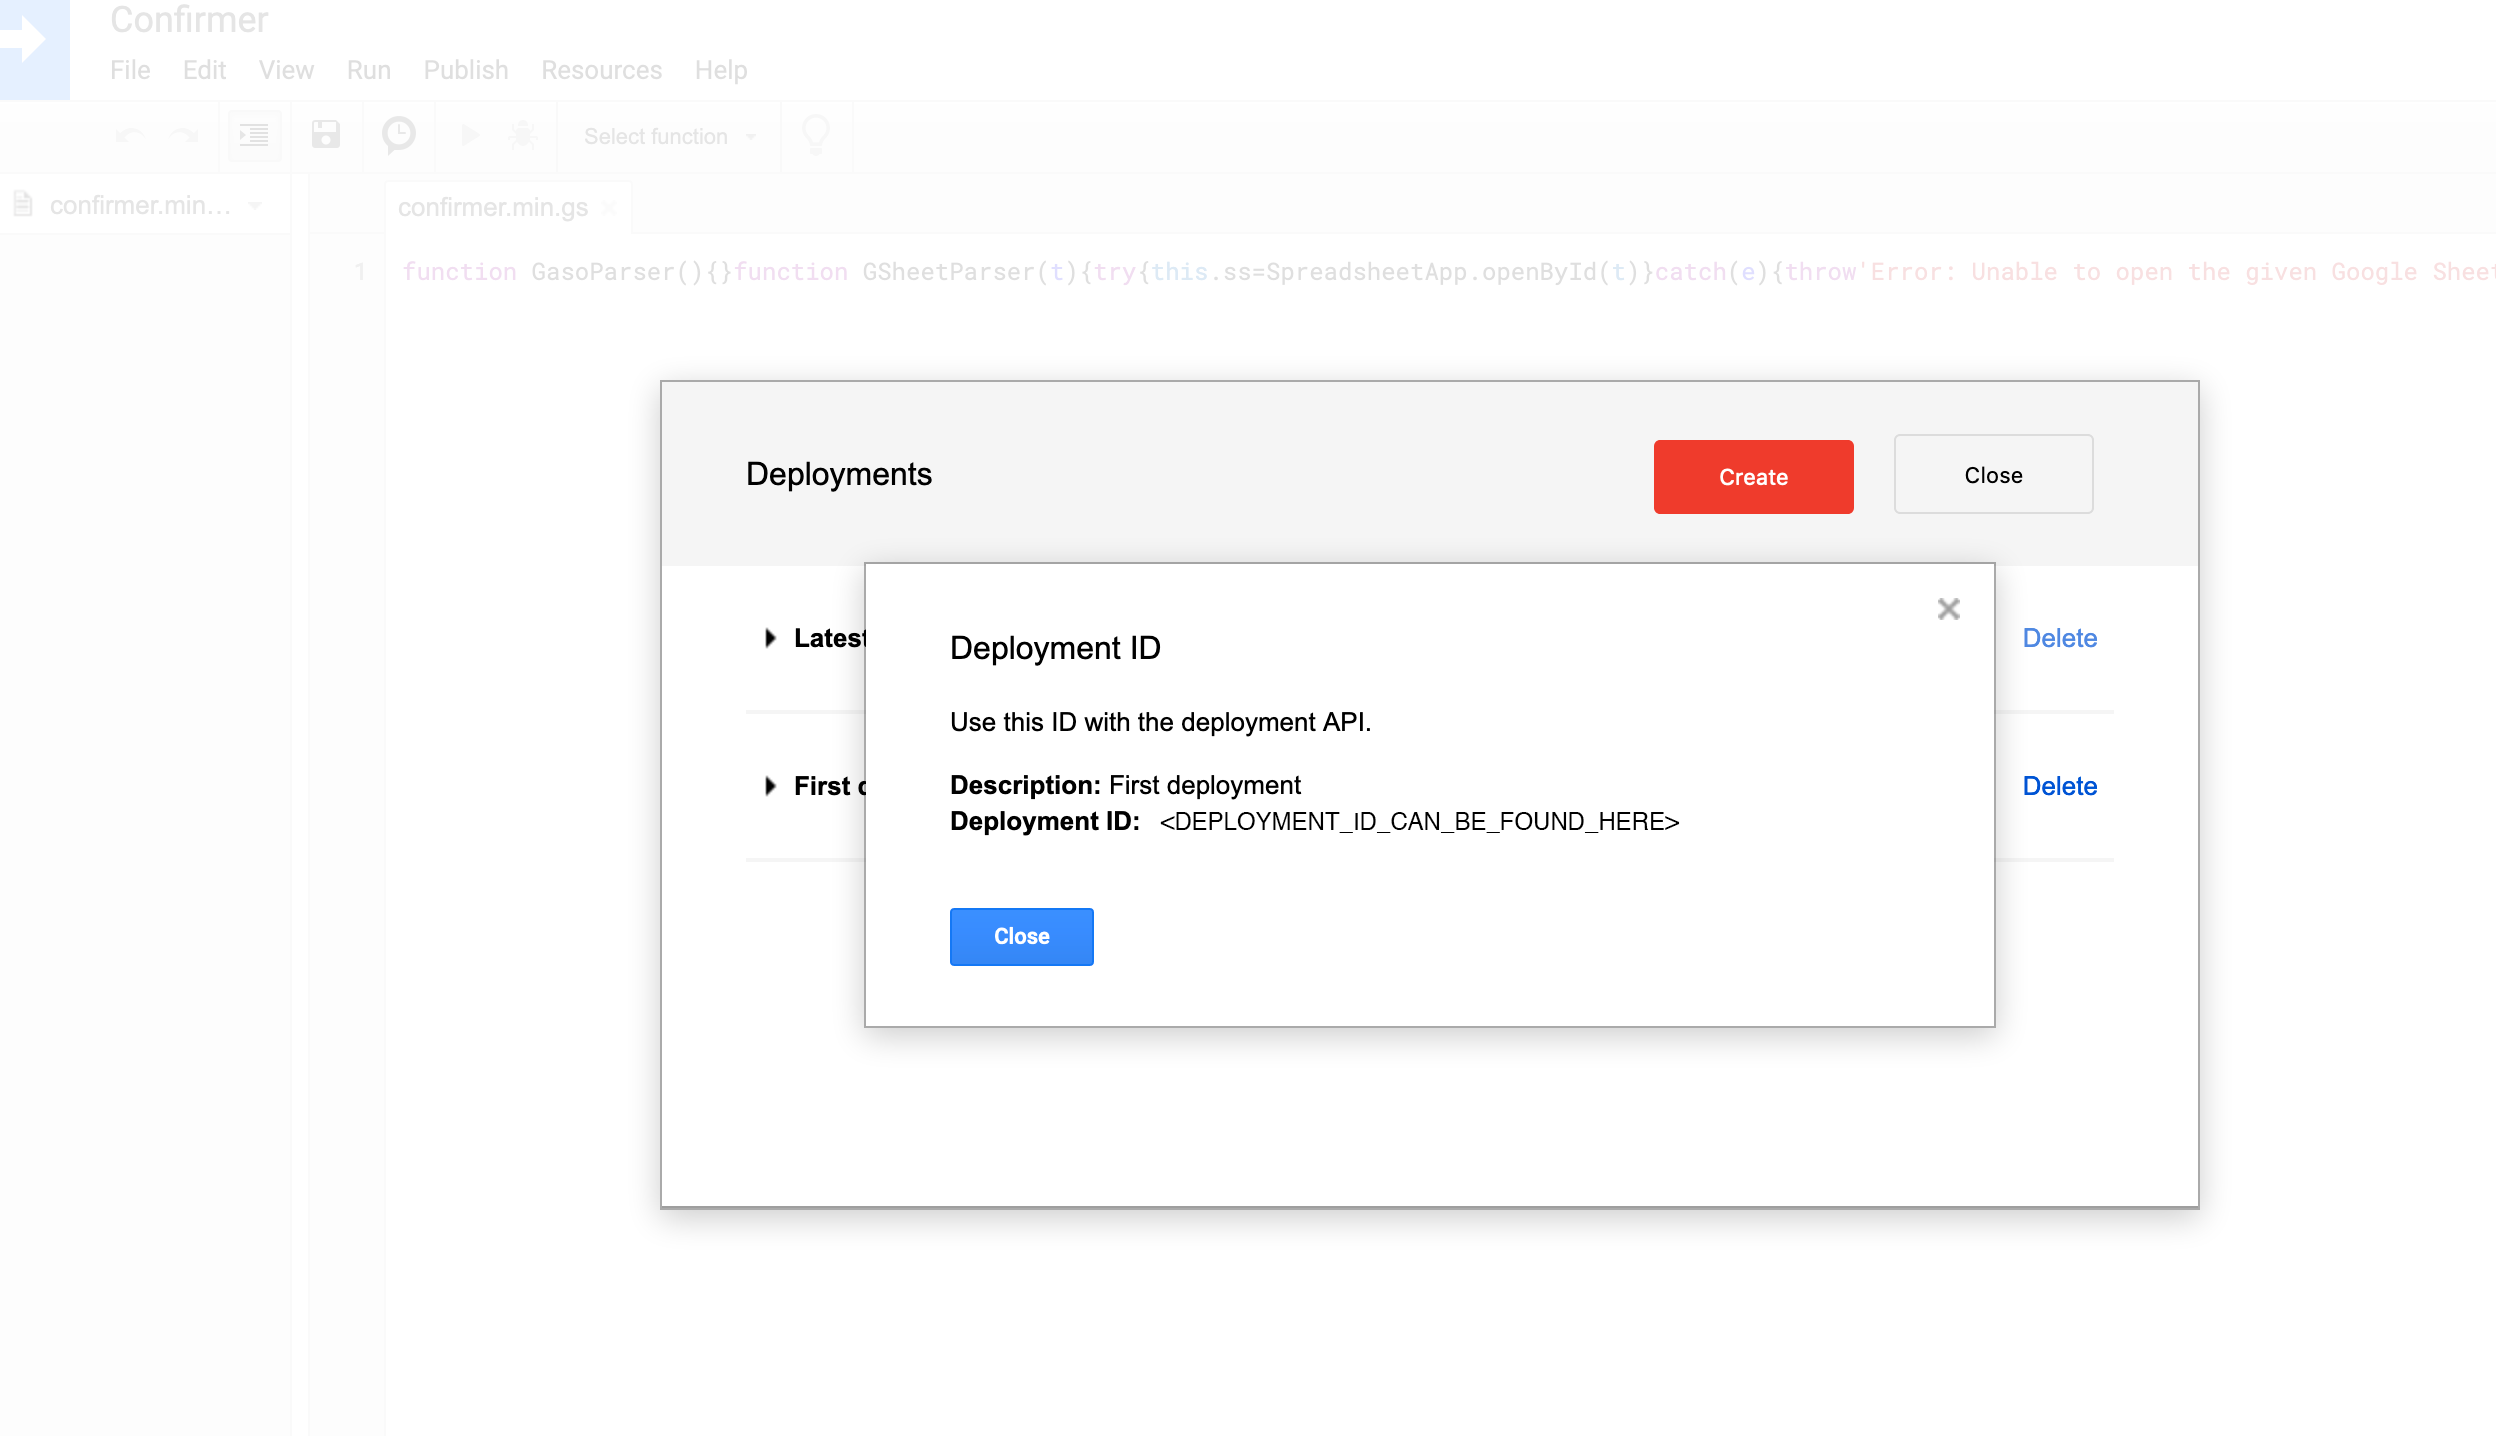This screenshot has height=1436, width=2496.
Task: Expand the Latest deployment row
Action: click(x=770, y=638)
